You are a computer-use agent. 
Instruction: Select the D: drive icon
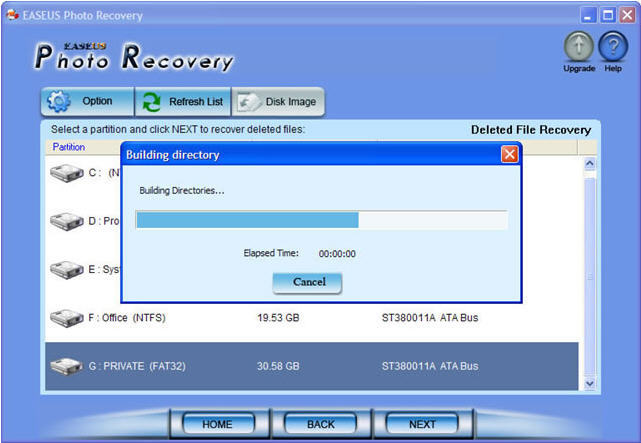pyautogui.click(x=66, y=221)
